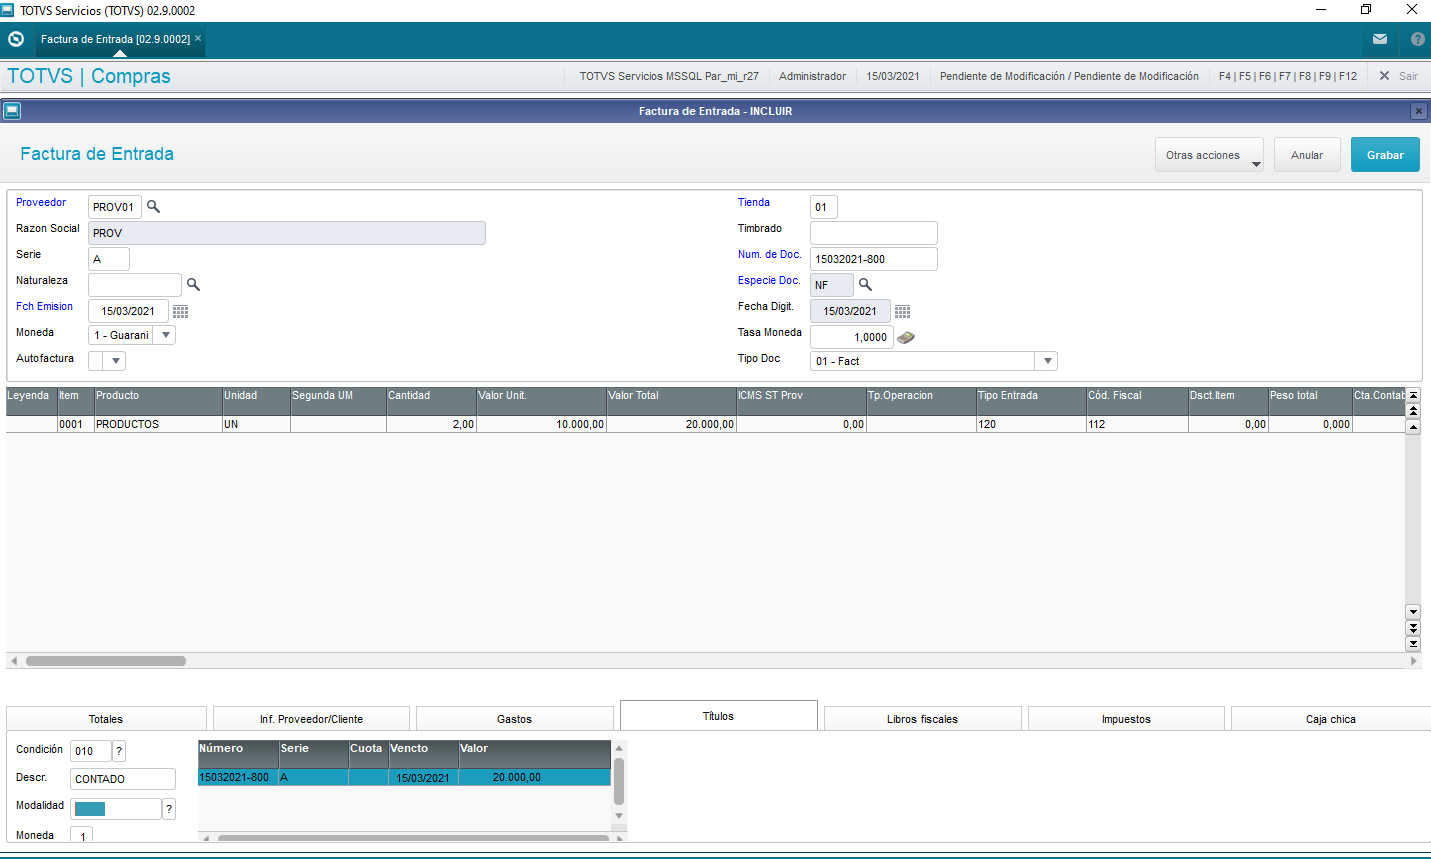
Task: Click the 20.000,00 Valor Total cell
Action: 671,424
